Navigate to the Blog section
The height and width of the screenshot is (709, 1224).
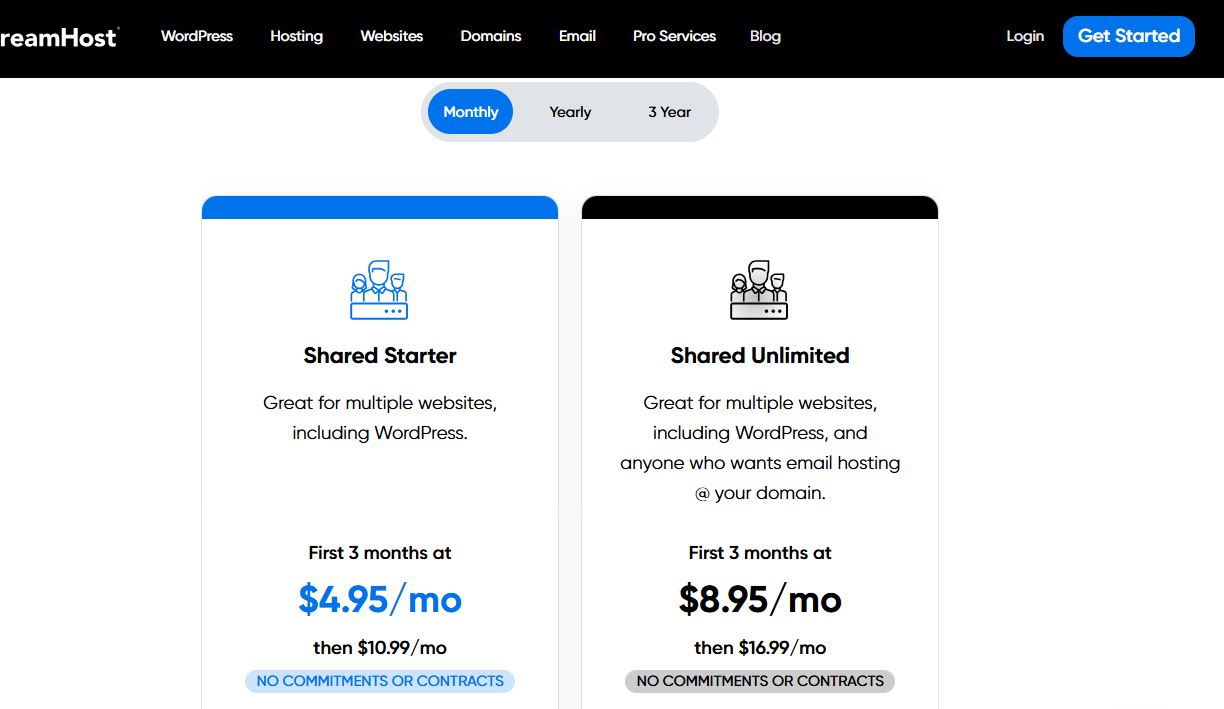tap(765, 36)
